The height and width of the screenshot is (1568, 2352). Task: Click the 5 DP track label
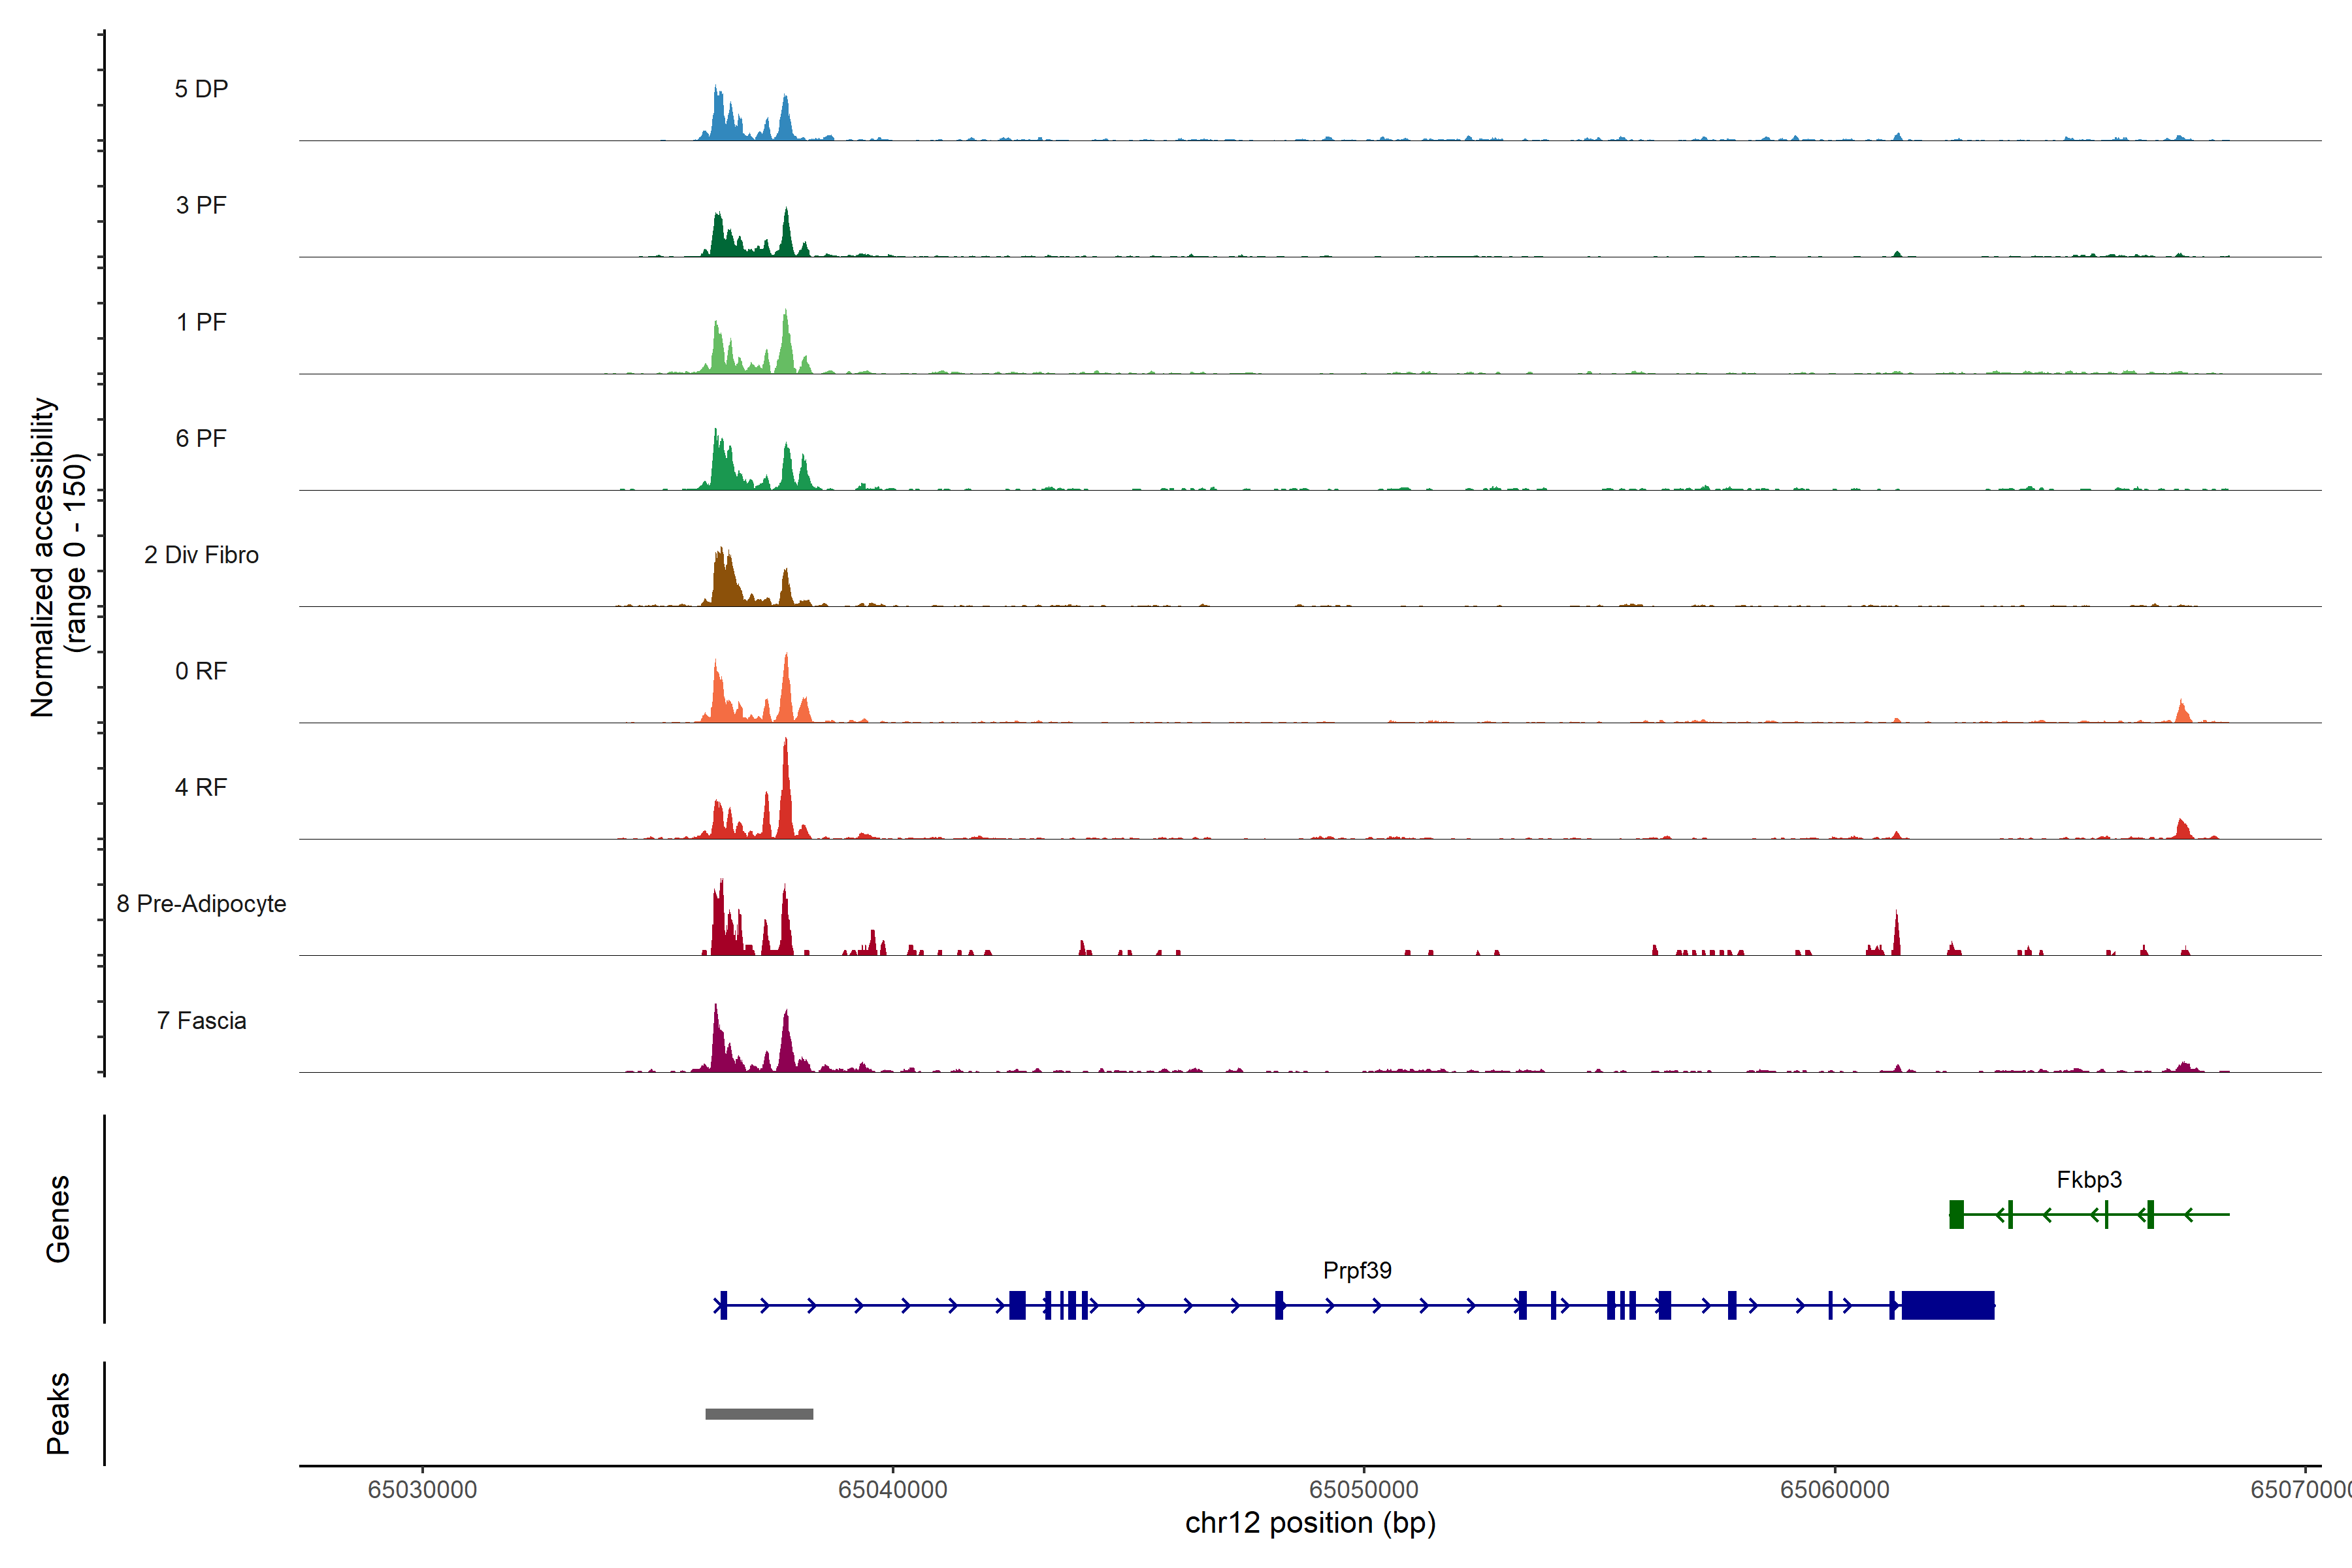(201, 89)
